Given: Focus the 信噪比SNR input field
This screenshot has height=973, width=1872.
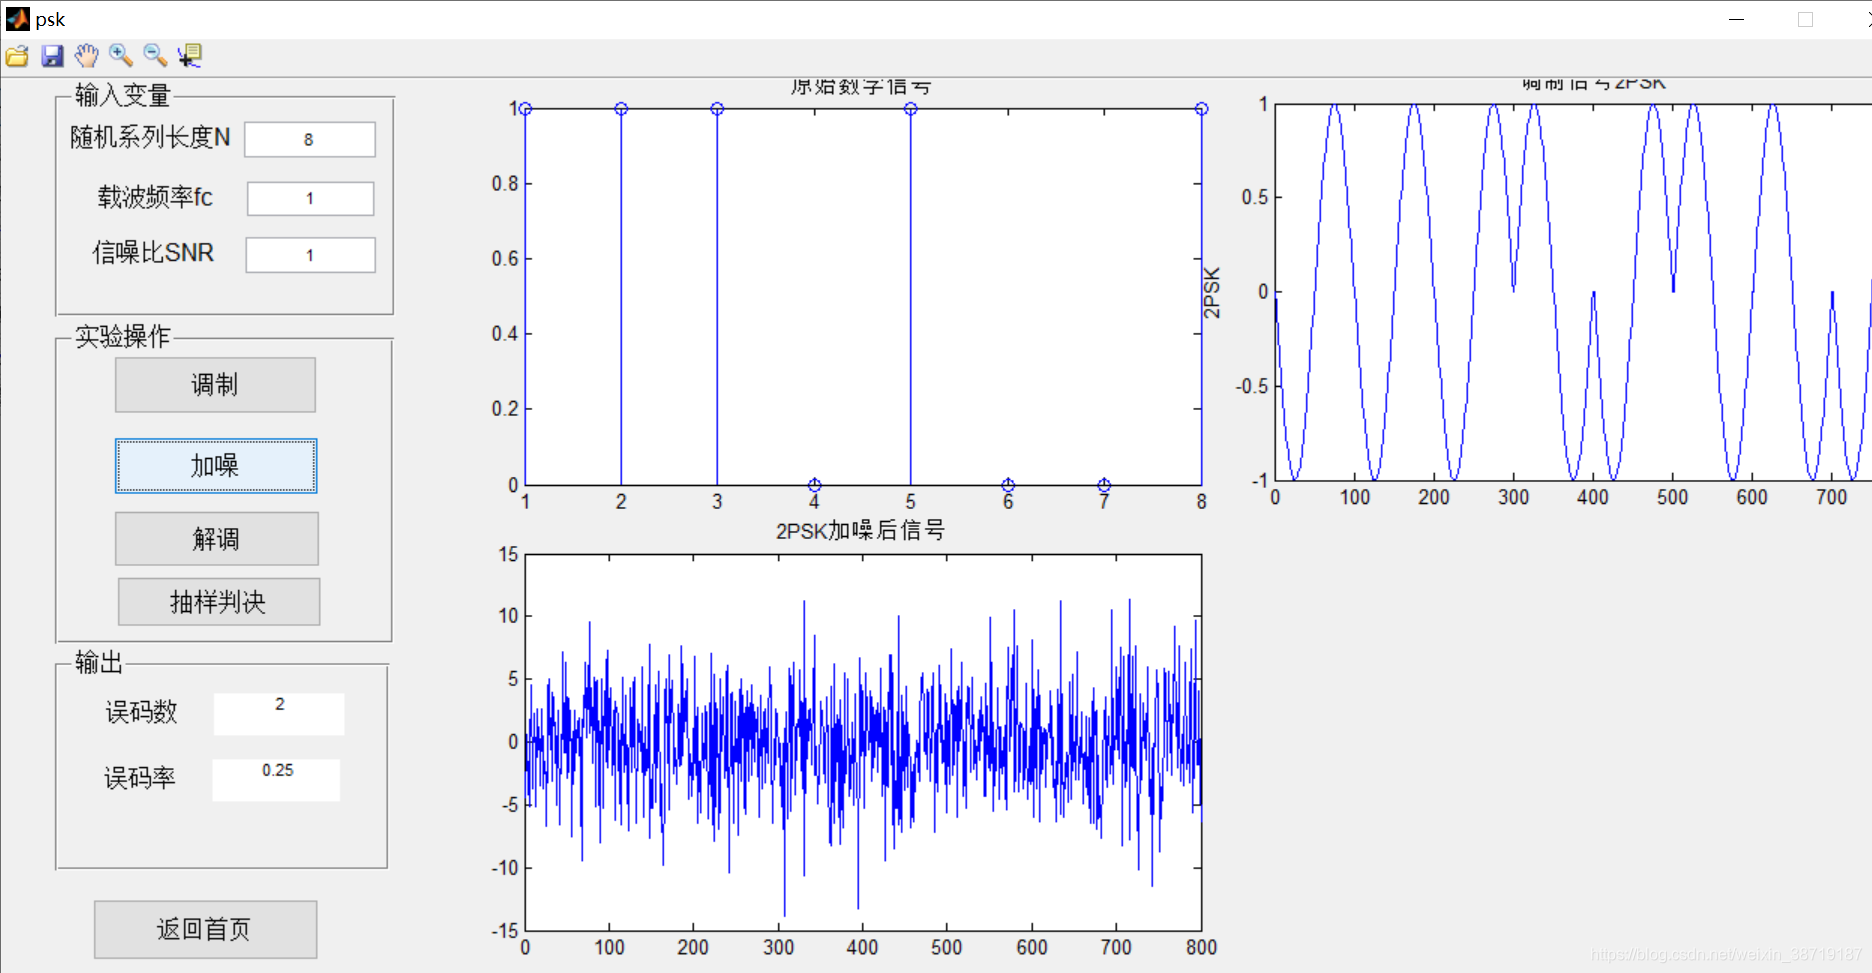Looking at the screenshot, I should click(311, 255).
